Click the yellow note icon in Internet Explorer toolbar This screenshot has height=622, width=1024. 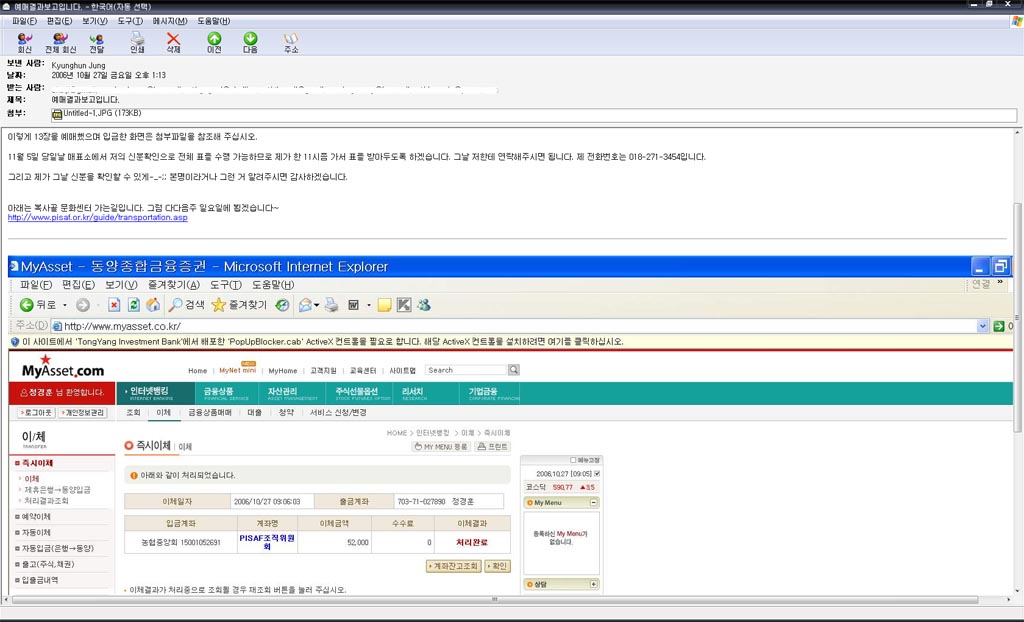[385, 305]
